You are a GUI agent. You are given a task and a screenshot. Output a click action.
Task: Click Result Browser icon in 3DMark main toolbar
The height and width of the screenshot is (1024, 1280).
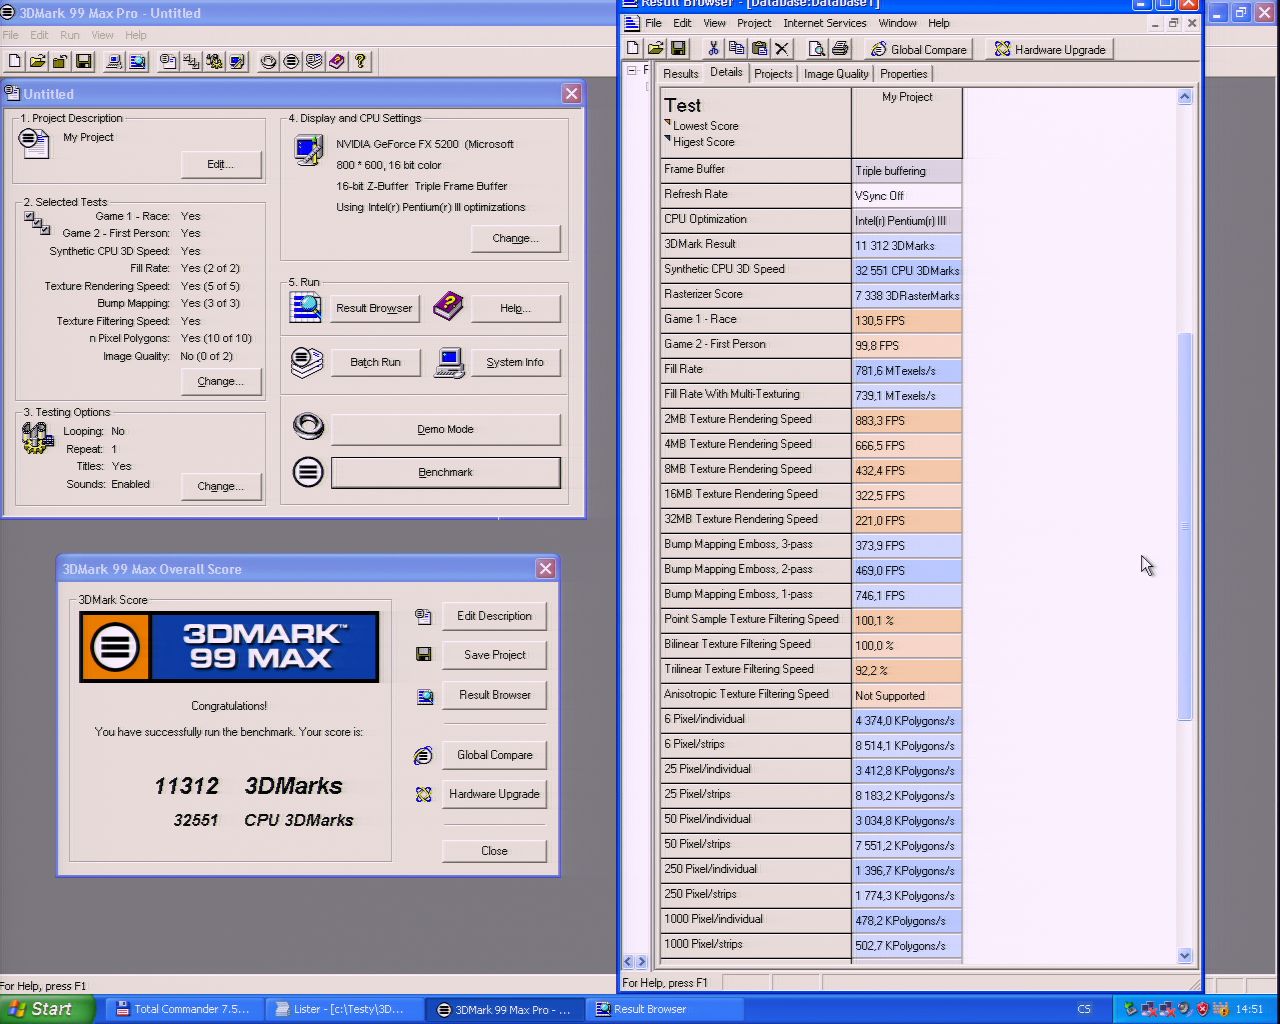(x=137, y=62)
